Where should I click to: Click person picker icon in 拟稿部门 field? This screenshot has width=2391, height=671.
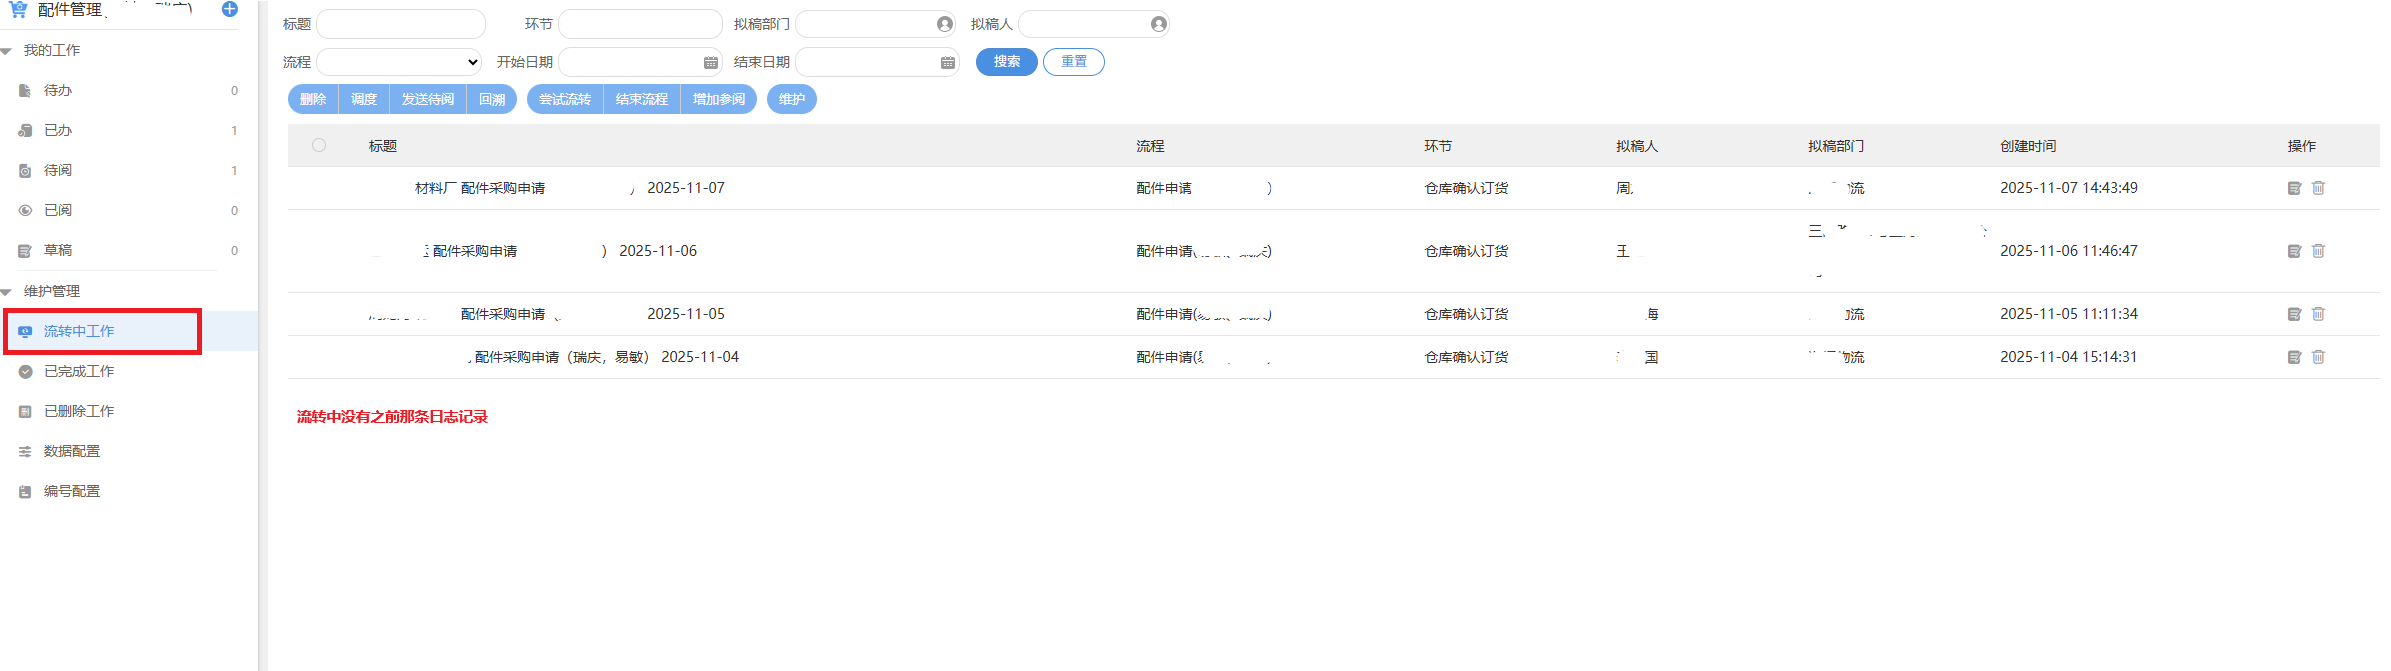pyautogui.click(x=944, y=24)
